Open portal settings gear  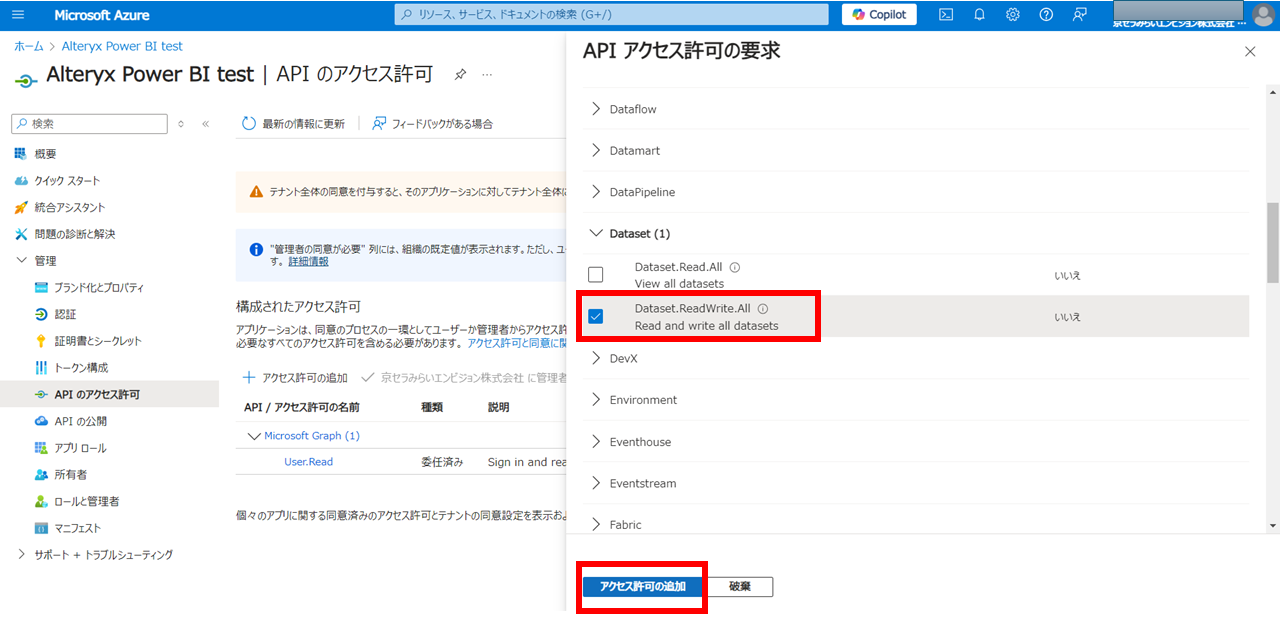point(1013,15)
